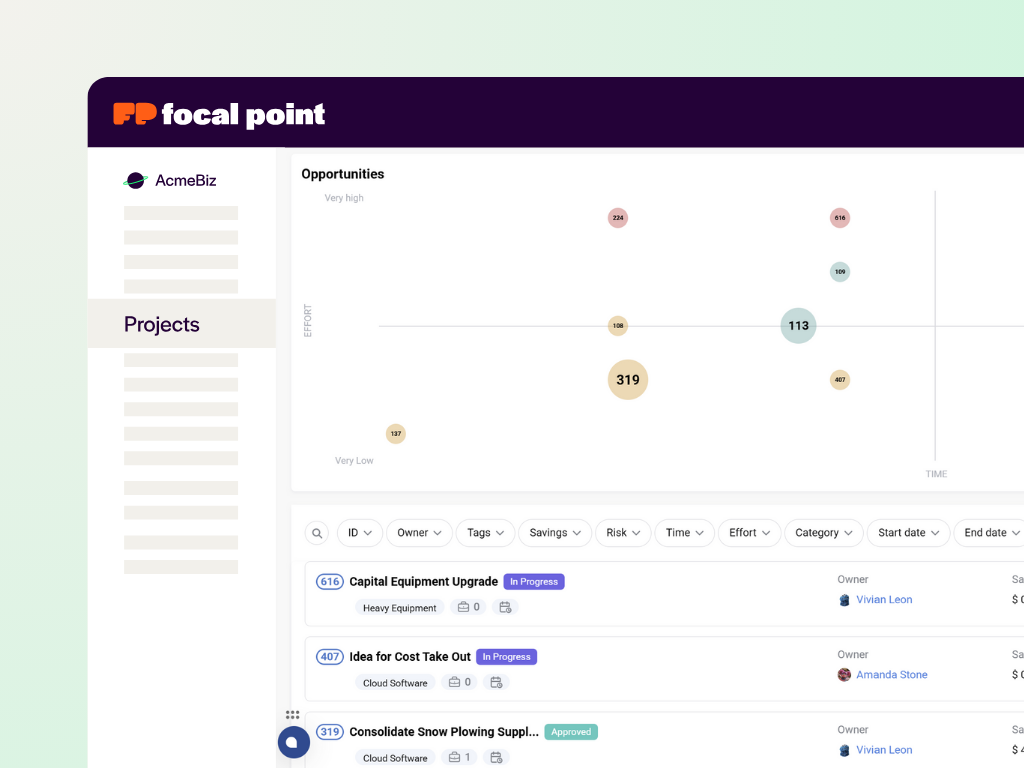Click Amanda Stone's avatar picture
This screenshot has height=768, width=1024.
tap(844, 675)
